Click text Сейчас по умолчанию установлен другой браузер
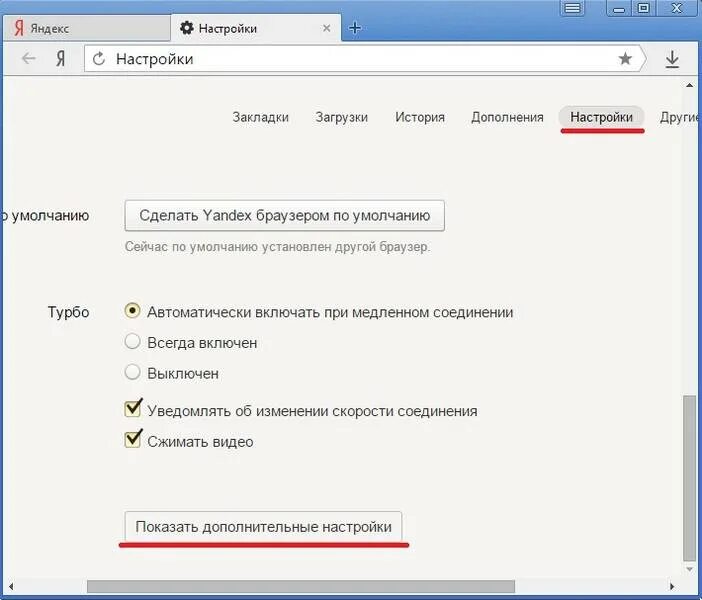 [x=278, y=247]
